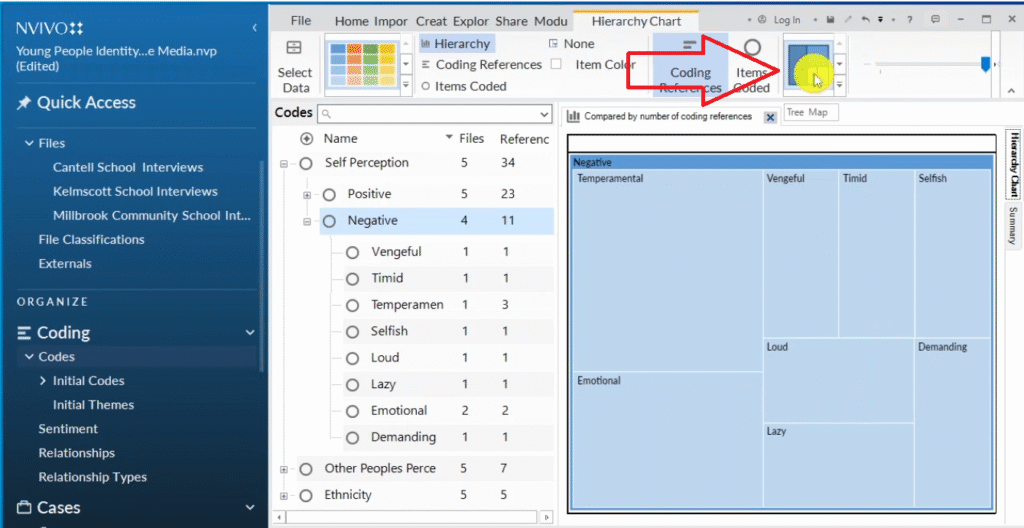
Task: Open the Codes search dropdown arrow
Action: [544, 115]
